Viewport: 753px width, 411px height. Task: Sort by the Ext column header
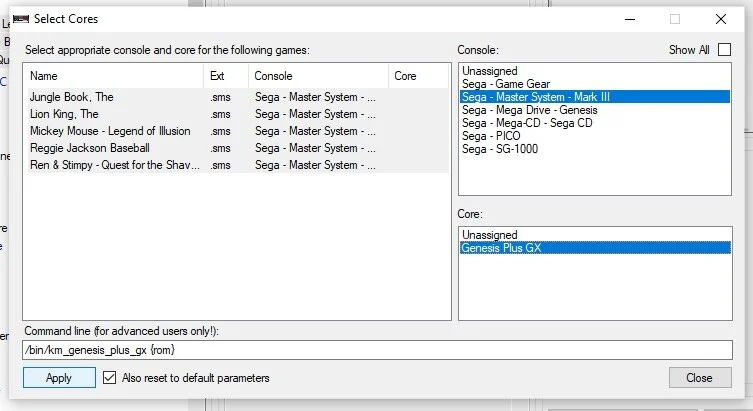(x=226, y=76)
